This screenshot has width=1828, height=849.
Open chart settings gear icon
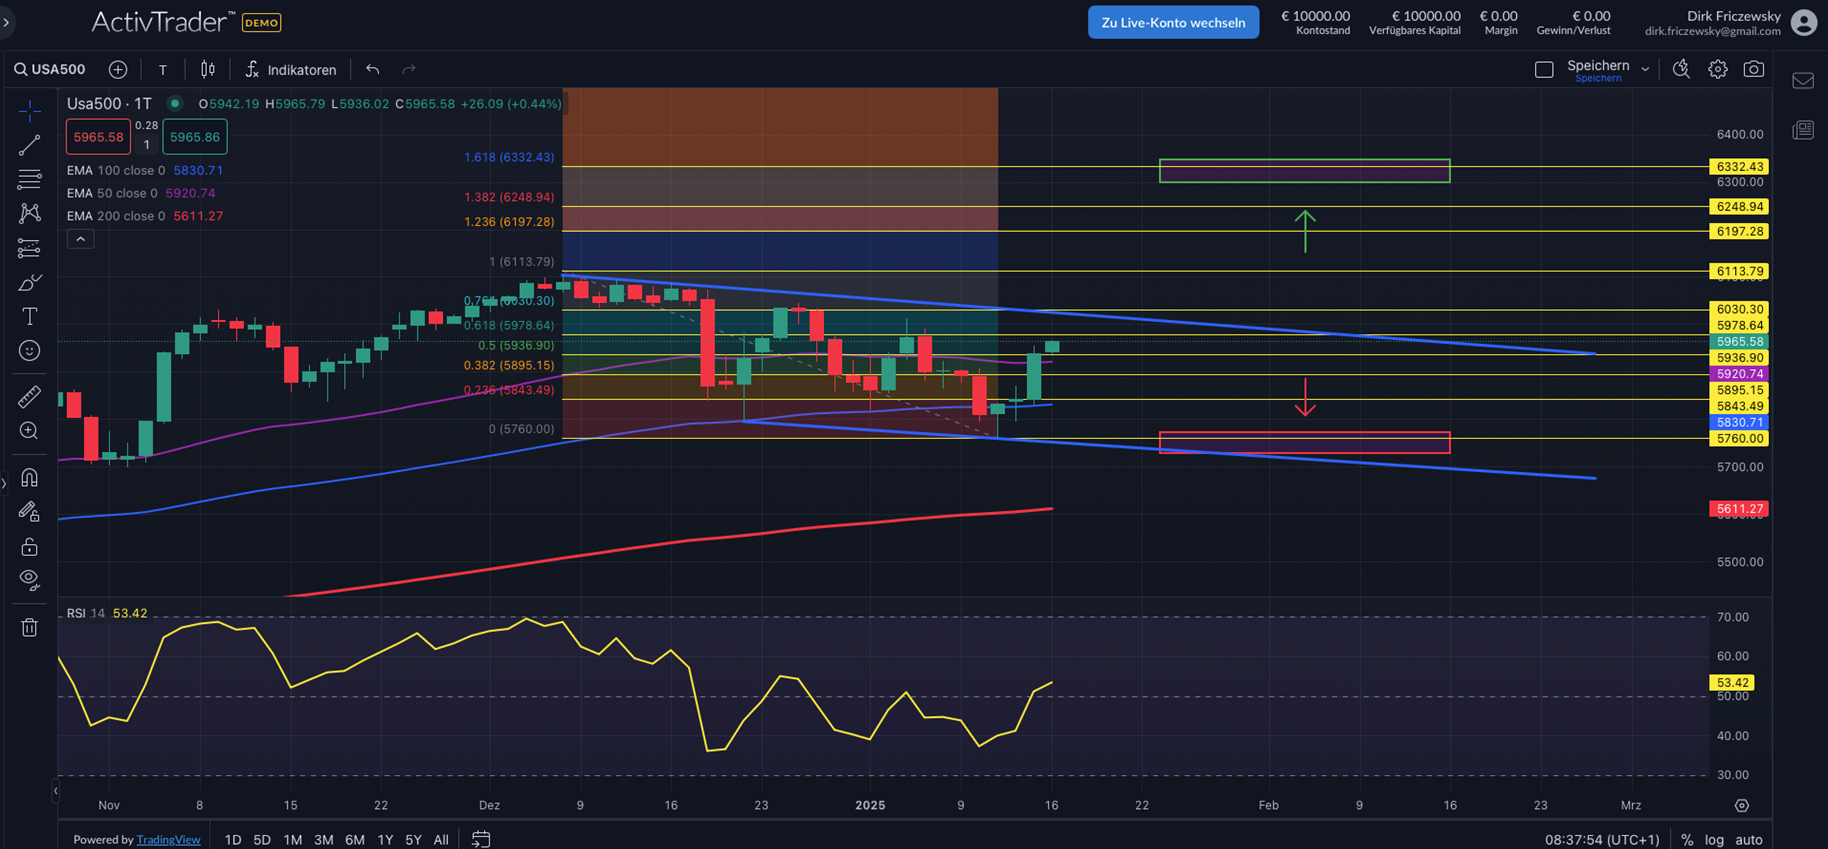[1717, 69]
